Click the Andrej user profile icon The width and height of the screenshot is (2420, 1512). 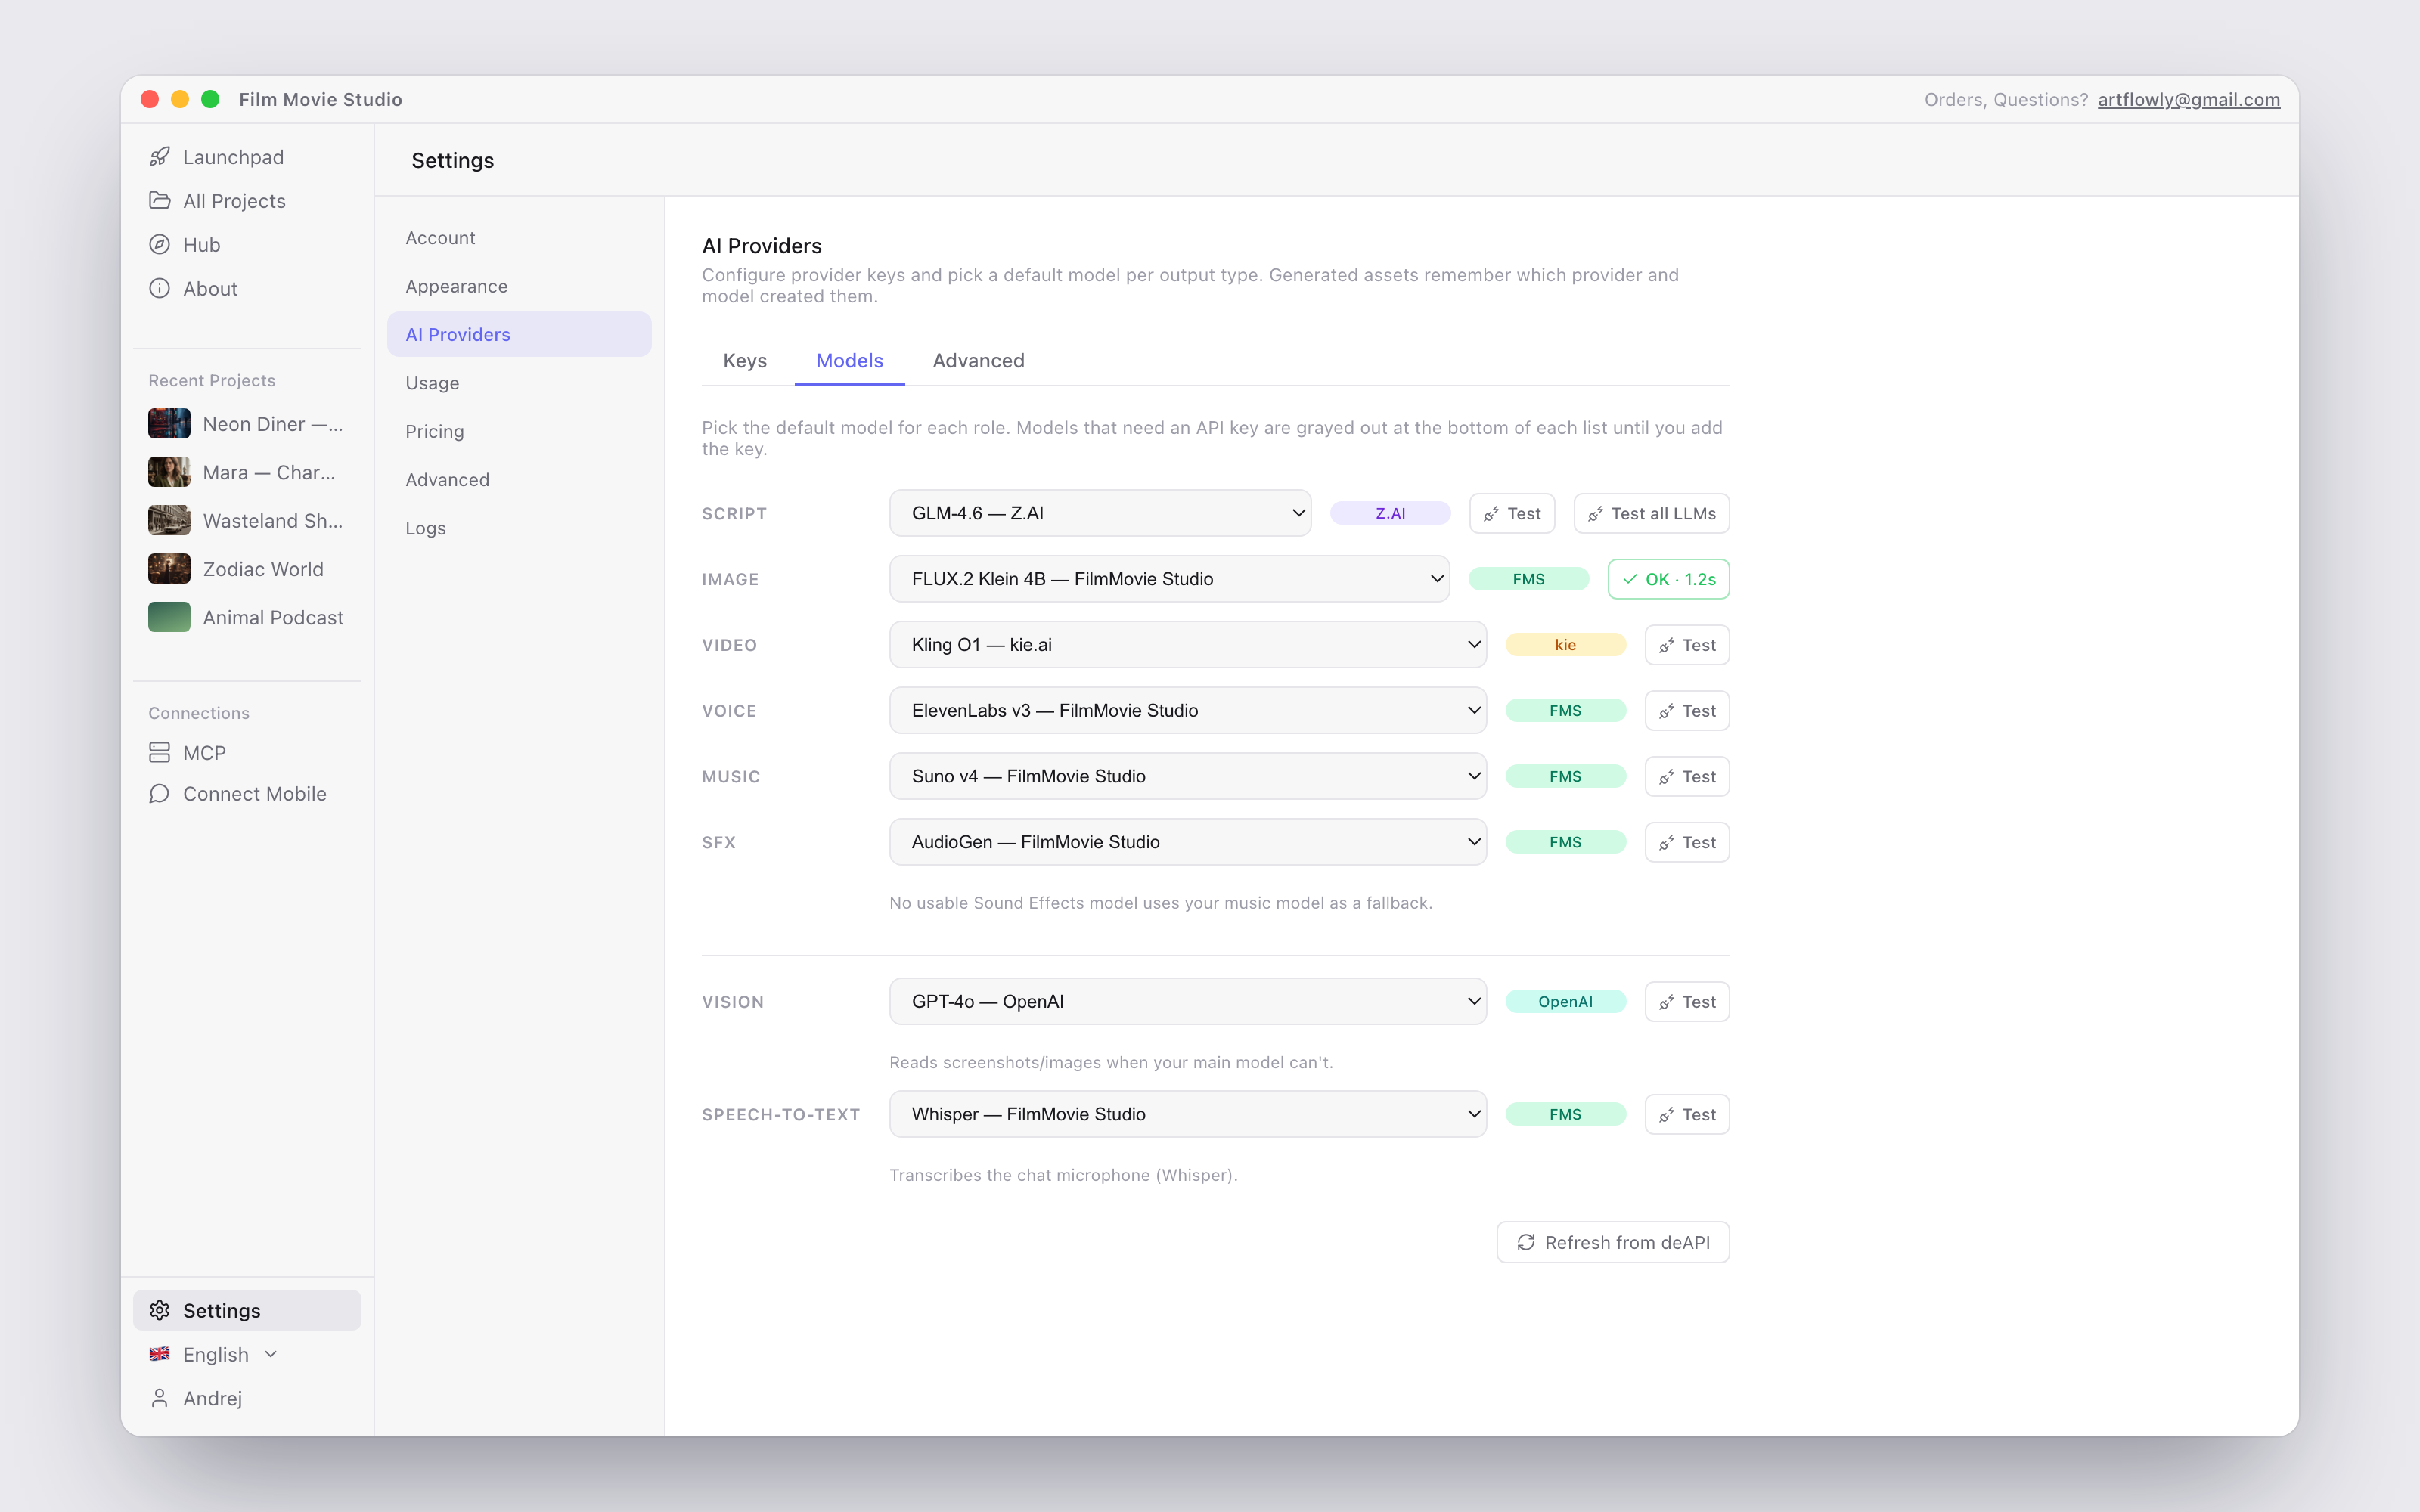[159, 1398]
